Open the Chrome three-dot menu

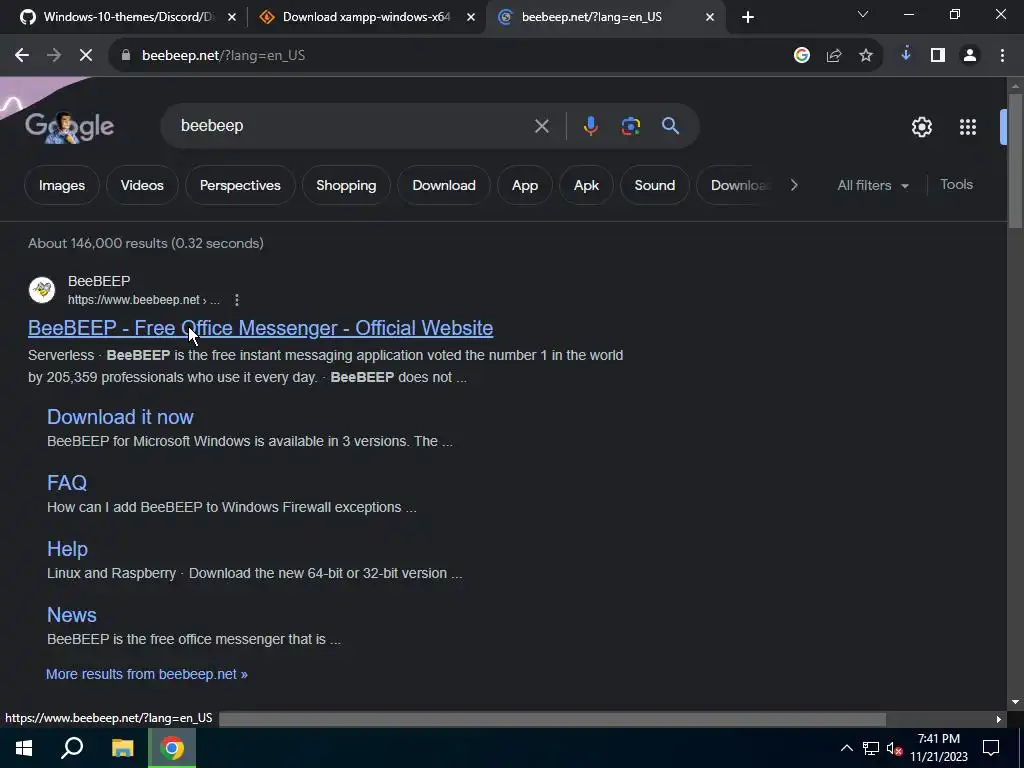tap(1002, 56)
